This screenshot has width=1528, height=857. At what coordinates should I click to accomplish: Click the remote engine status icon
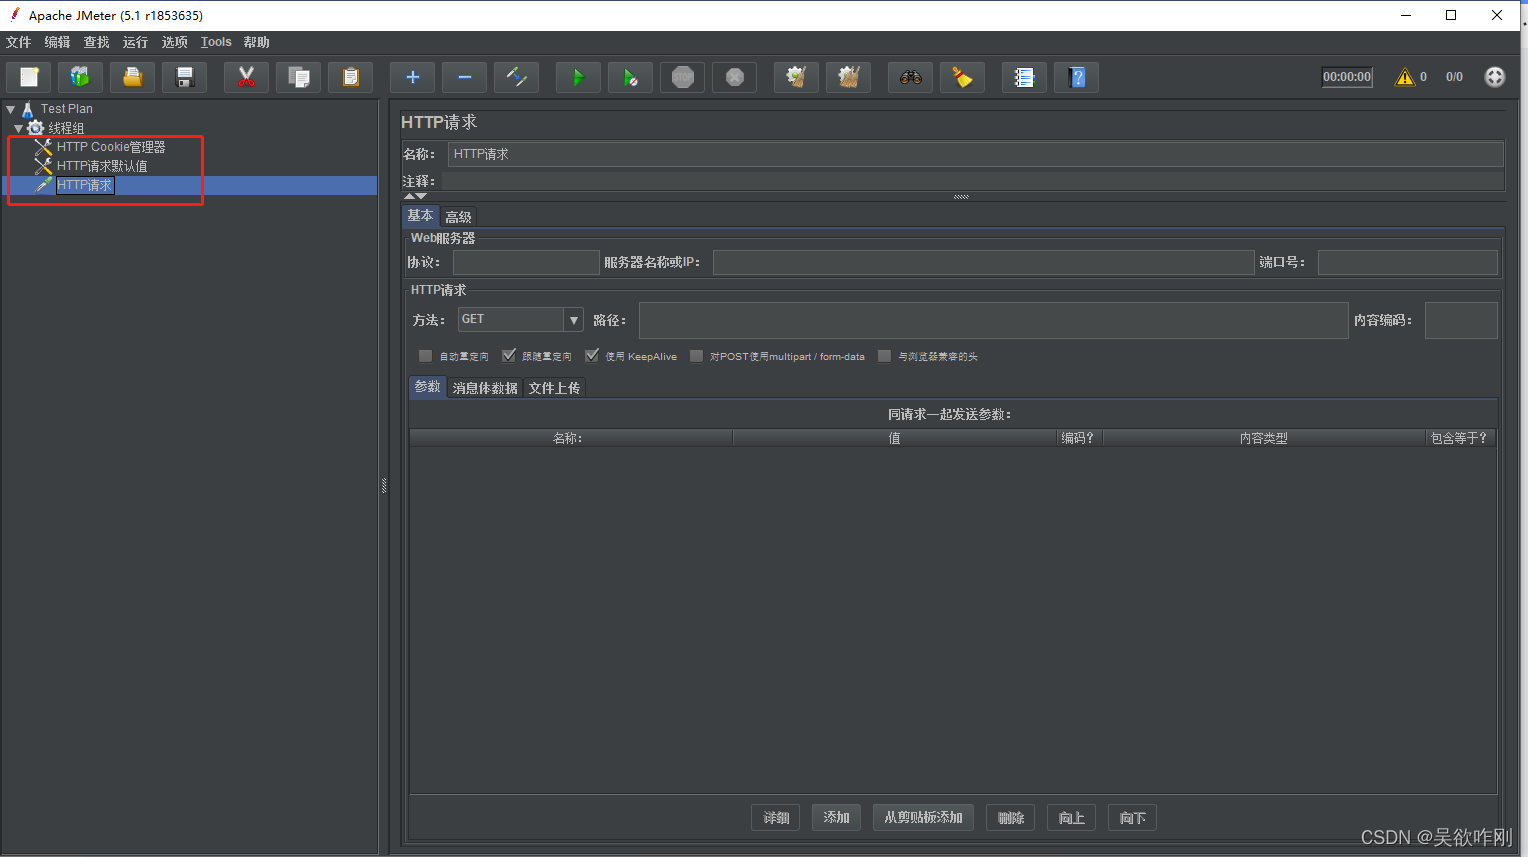click(1494, 77)
